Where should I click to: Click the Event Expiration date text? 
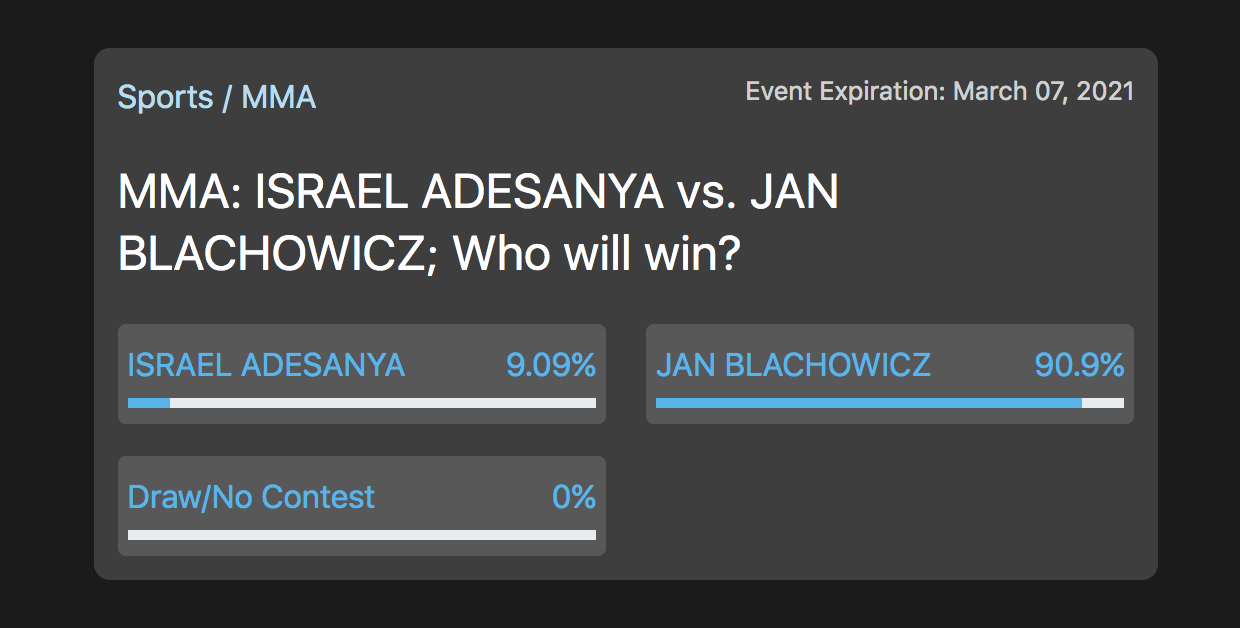(940, 91)
